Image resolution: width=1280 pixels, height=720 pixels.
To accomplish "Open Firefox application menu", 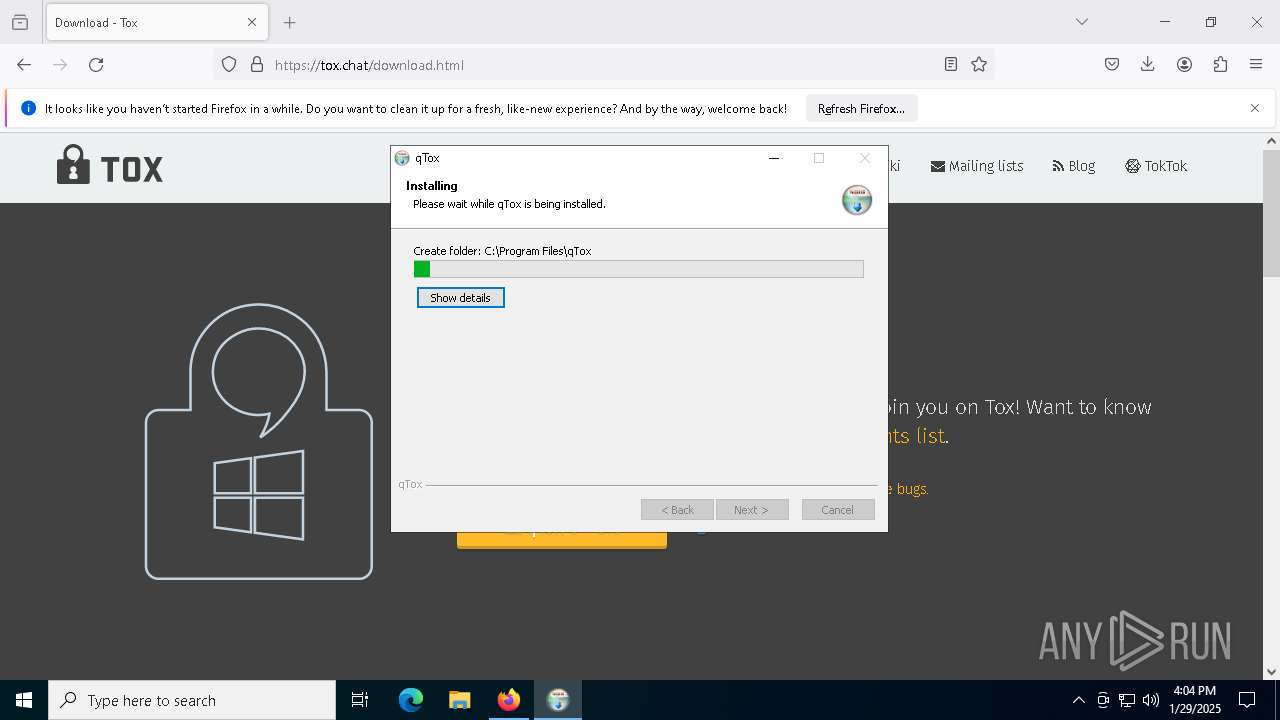I will click(x=1256, y=65).
